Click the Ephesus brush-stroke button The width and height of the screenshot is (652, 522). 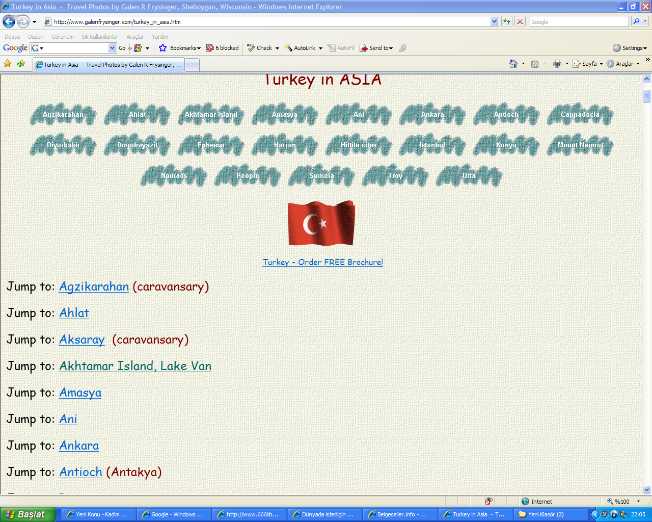coord(211,145)
